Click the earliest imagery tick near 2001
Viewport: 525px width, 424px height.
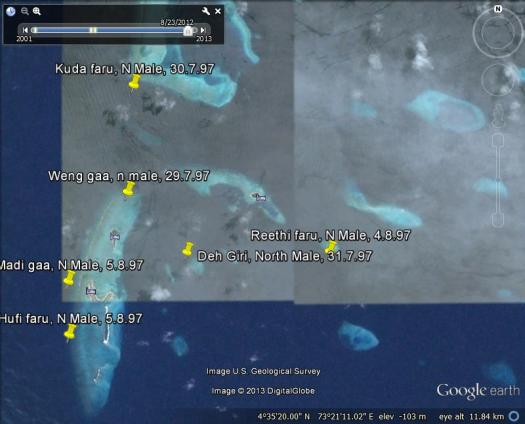(x=34, y=30)
